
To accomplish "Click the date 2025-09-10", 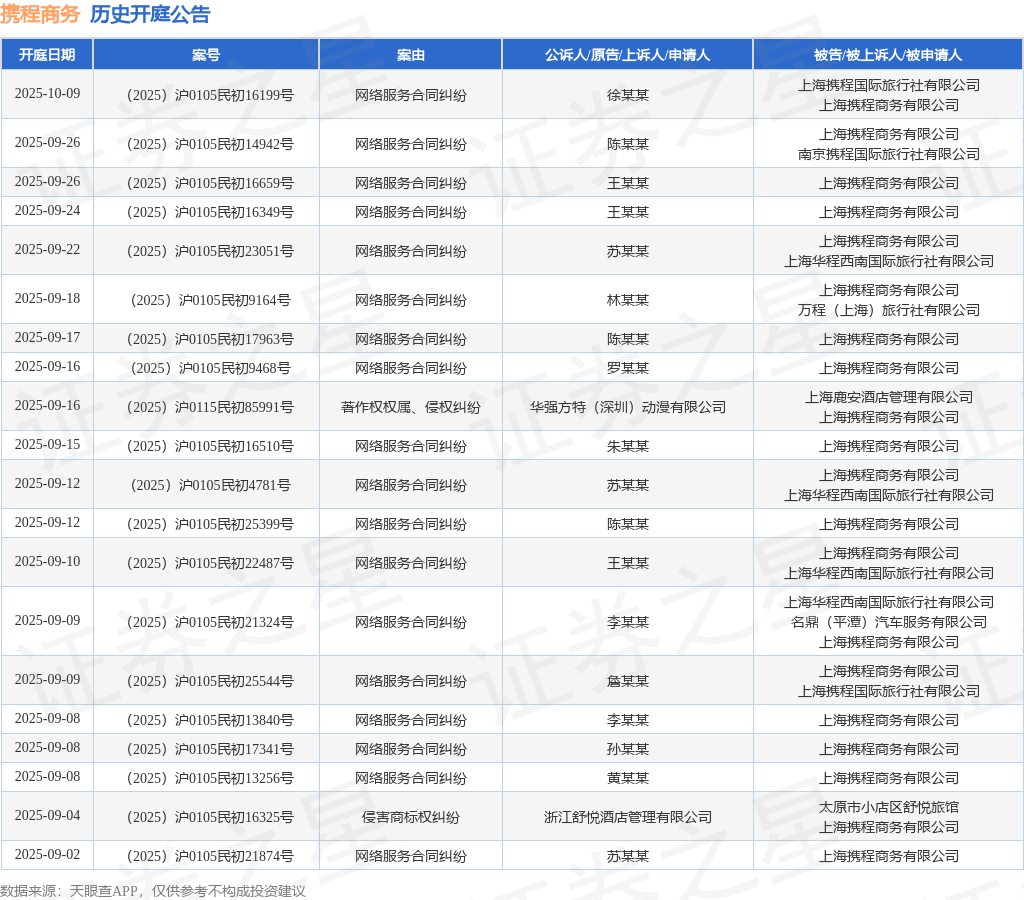I will [x=48, y=562].
